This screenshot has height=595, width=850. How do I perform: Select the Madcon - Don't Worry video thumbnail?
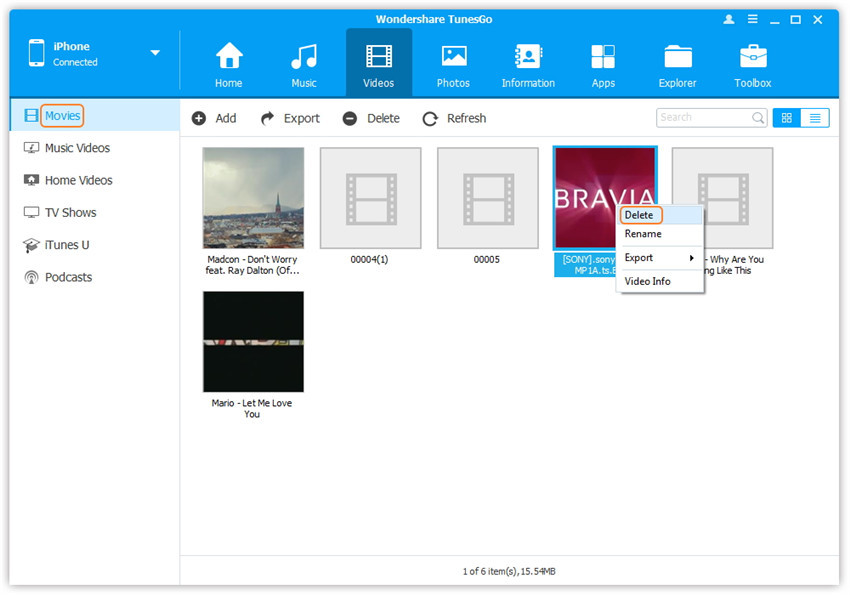click(x=253, y=198)
